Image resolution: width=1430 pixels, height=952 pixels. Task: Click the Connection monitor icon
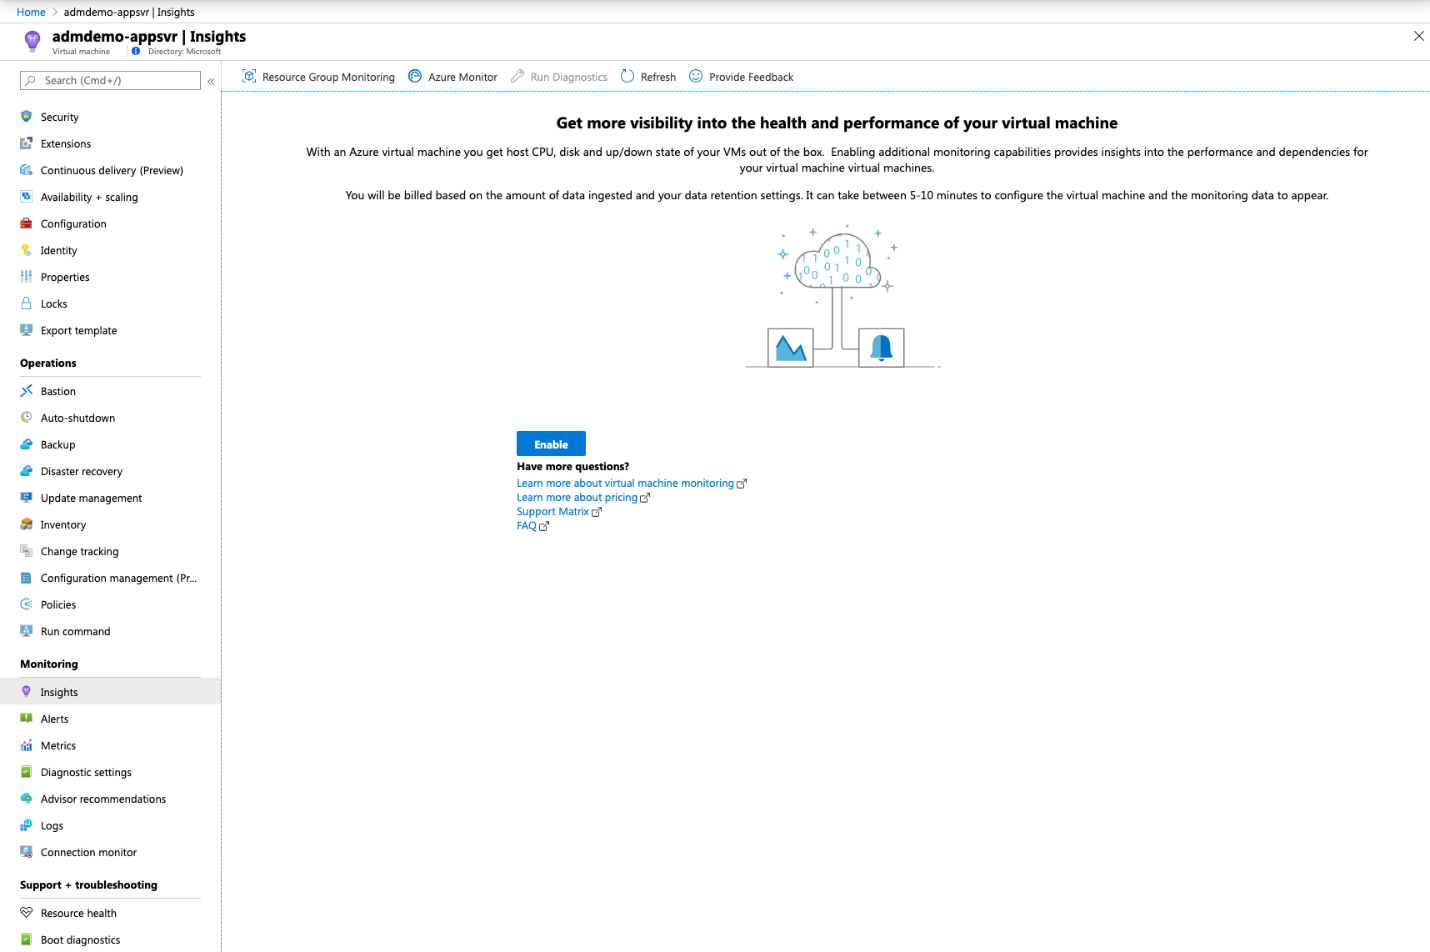pyautogui.click(x=26, y=852)
